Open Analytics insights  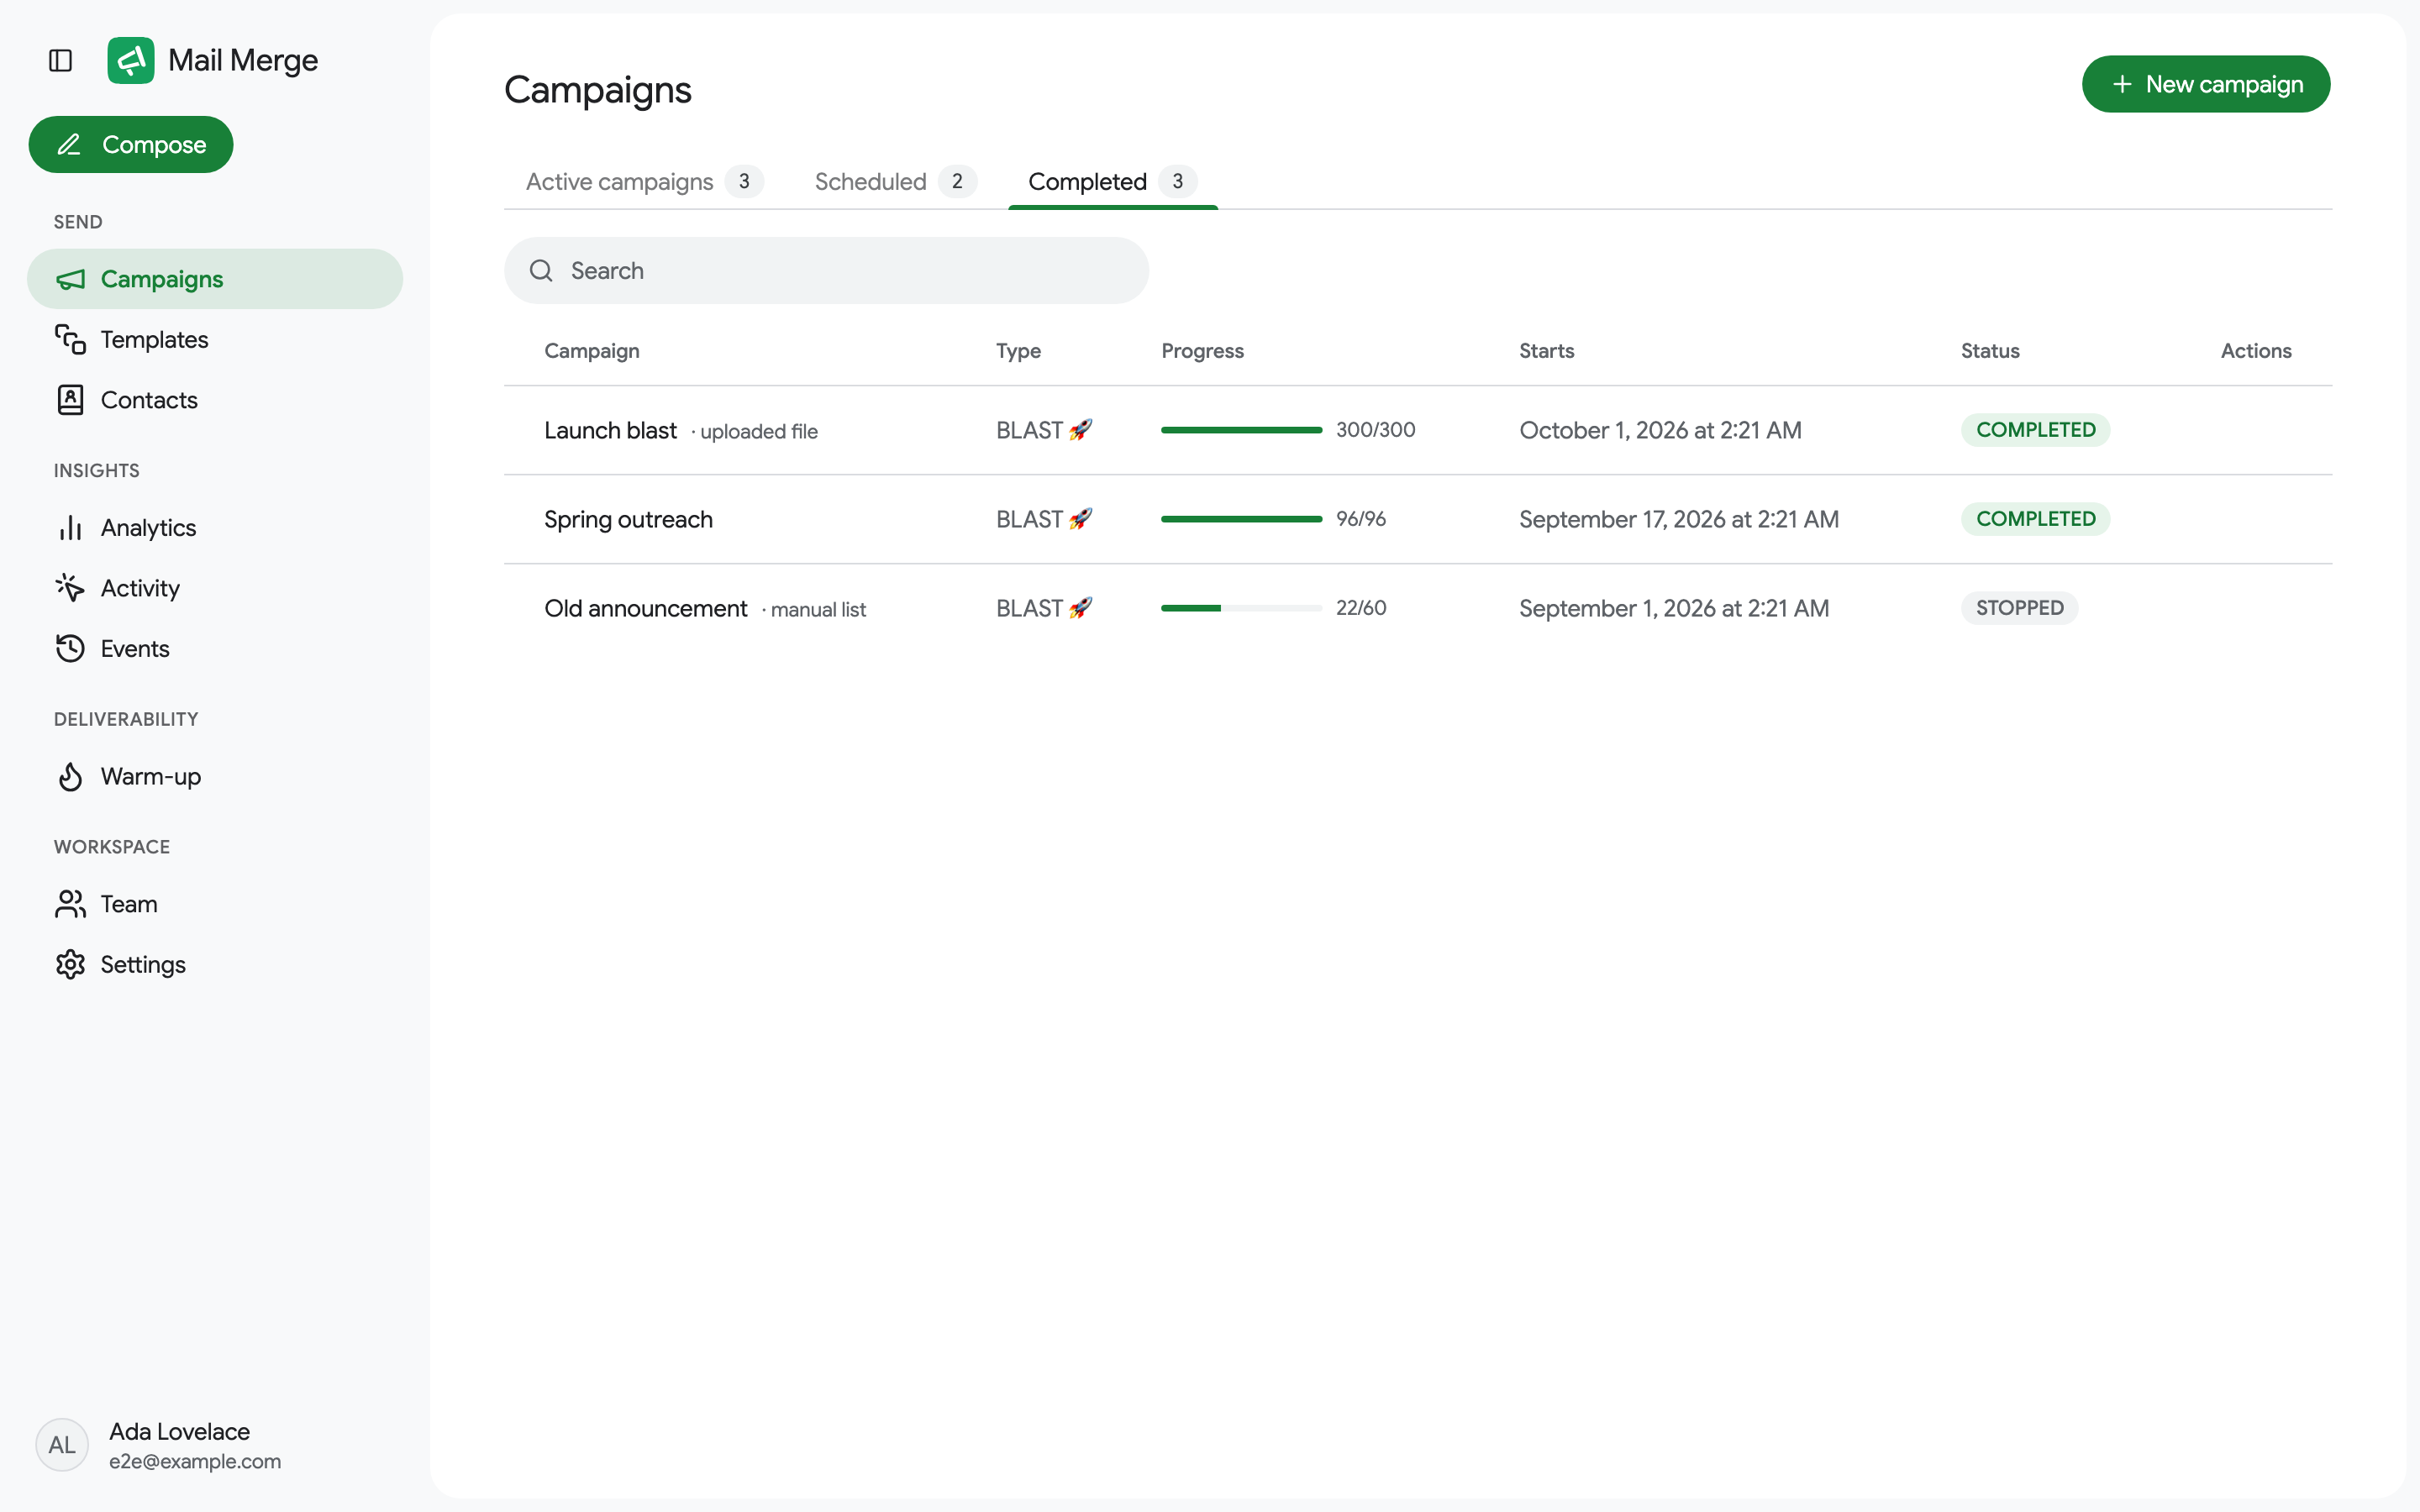click(215, 528)
